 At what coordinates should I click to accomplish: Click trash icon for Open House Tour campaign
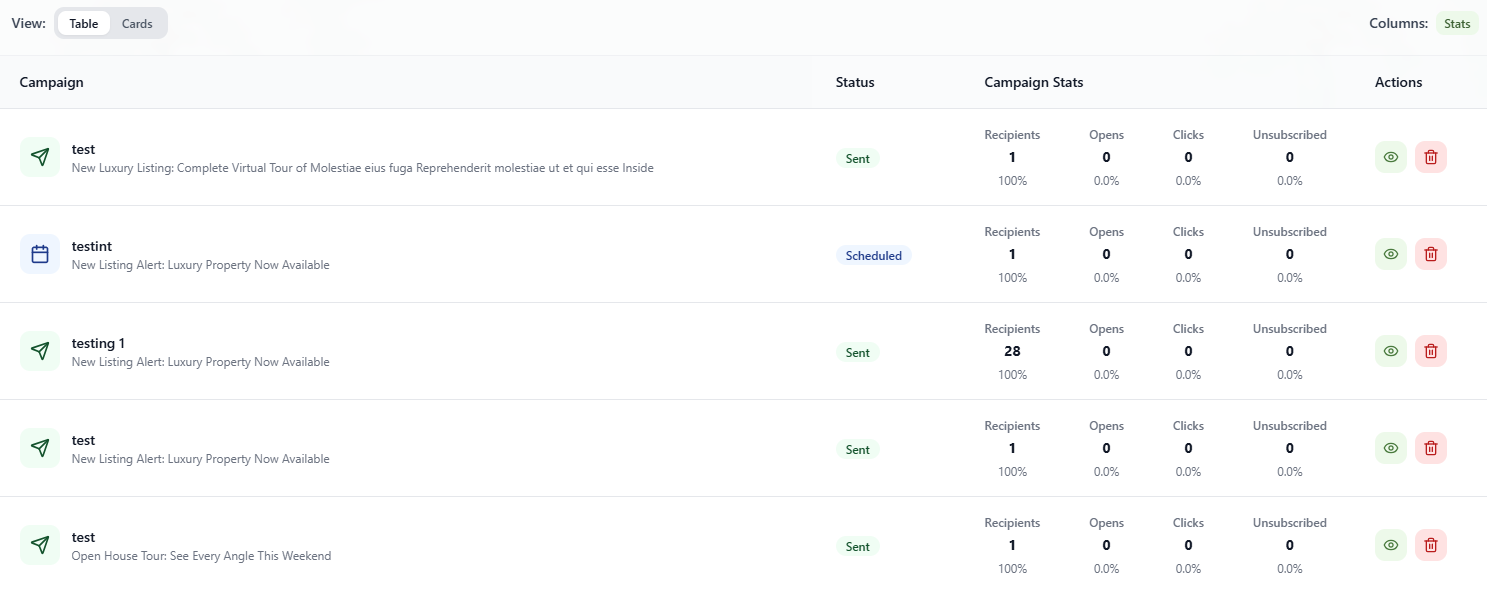pyautogui.click(x=1430, y=545)
